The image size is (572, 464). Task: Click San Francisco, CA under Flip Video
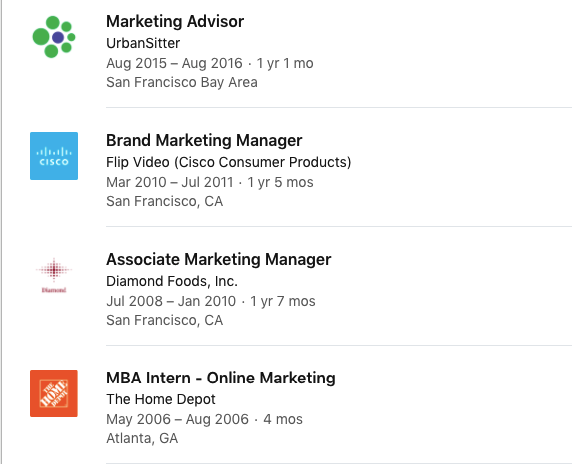165,201
